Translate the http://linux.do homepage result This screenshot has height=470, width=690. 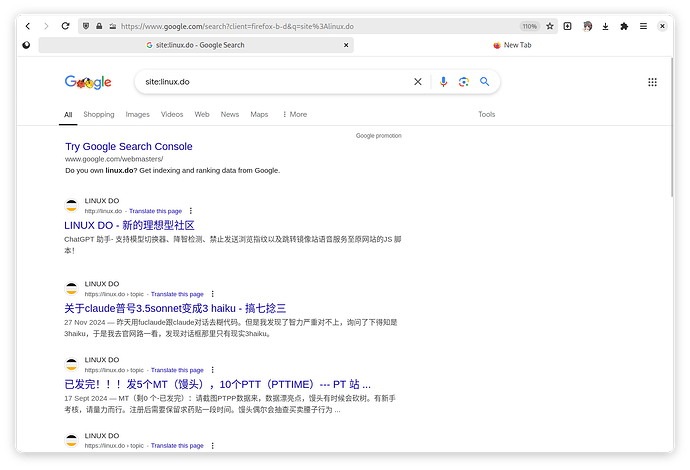coord(155,211)
